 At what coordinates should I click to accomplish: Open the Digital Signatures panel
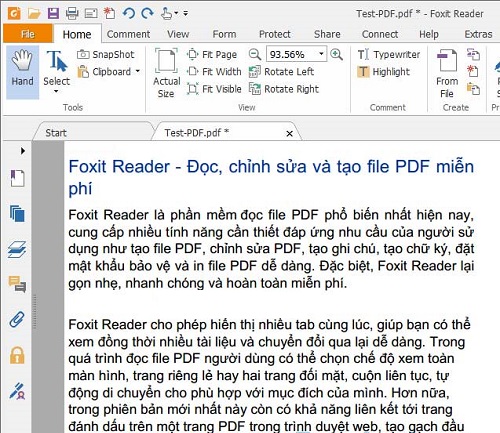point(17,391)
